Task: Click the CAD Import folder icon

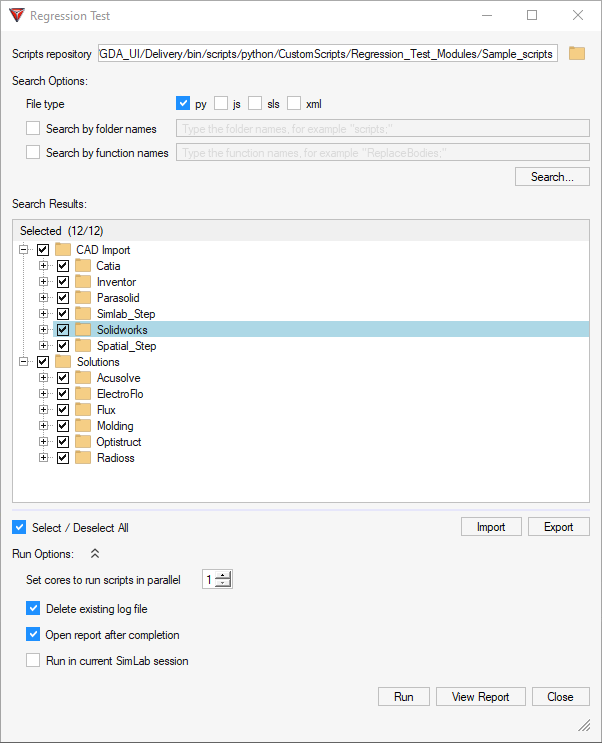Action: (x=63, y=250)
